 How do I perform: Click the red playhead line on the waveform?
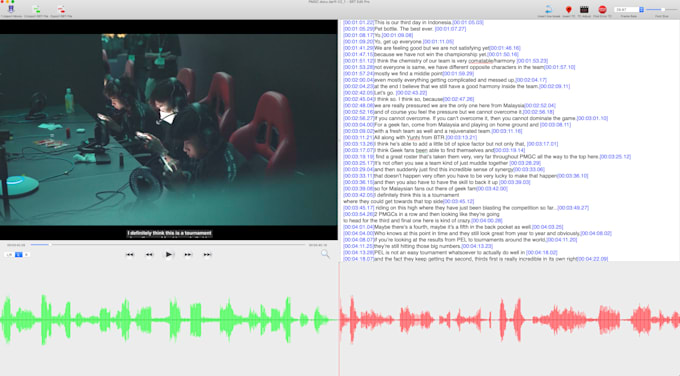coord(339,320)
